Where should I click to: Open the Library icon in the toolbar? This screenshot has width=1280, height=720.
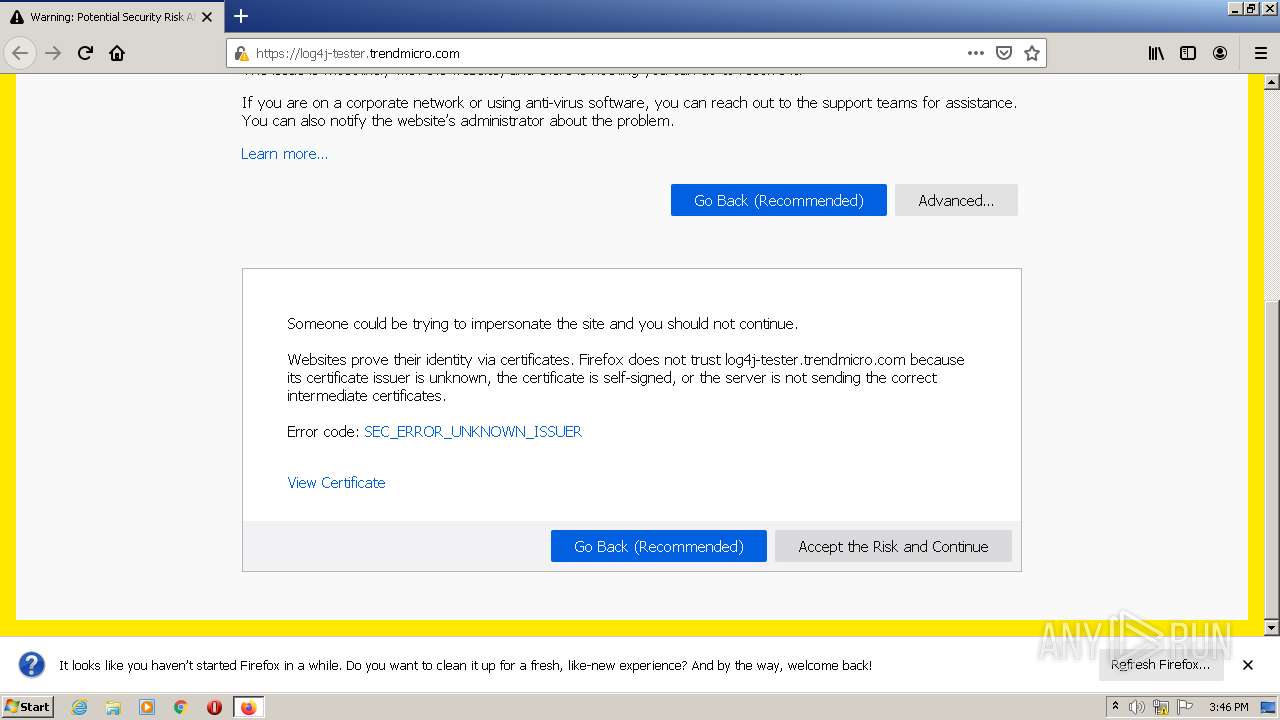1156,53
